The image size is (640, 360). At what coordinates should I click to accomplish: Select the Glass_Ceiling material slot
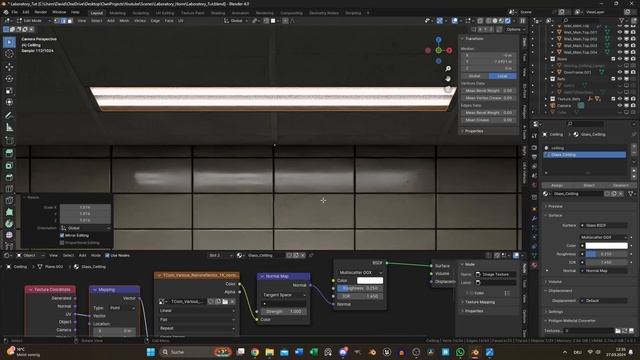(x=584, y=155)
